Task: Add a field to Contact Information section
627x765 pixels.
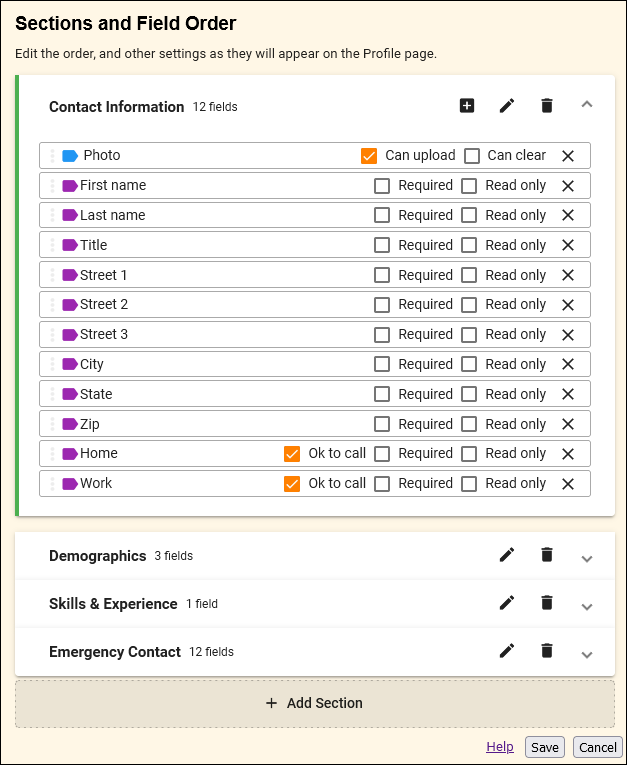Action: coord(467,106)
